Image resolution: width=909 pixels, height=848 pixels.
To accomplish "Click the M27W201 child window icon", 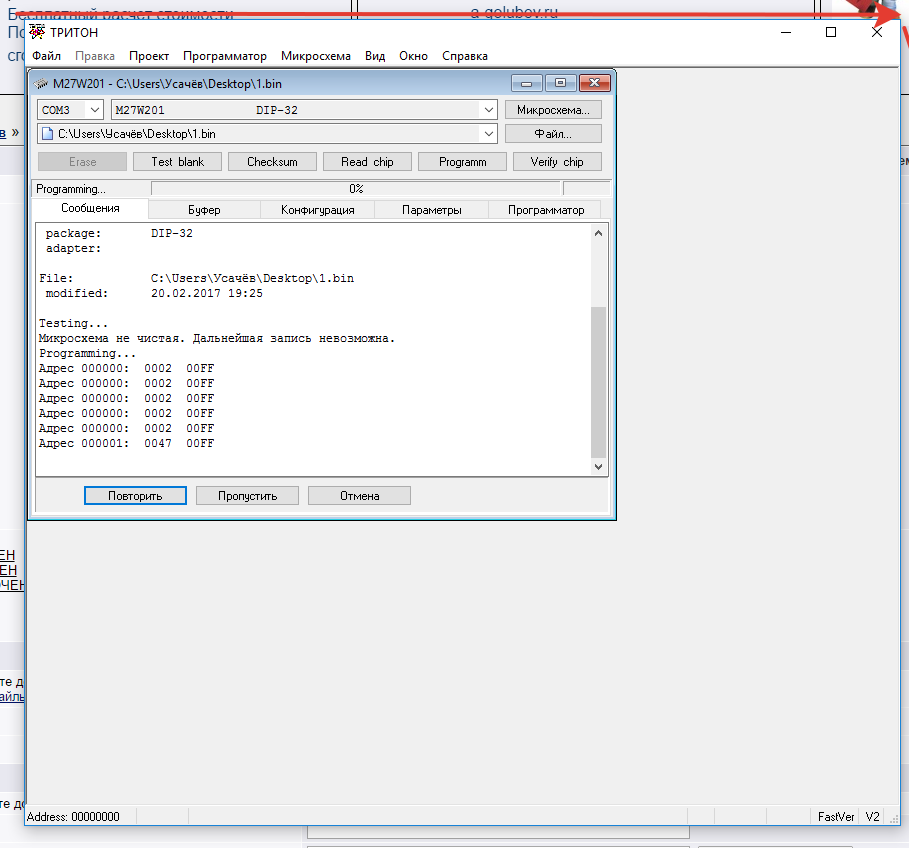I will [41, 83].
